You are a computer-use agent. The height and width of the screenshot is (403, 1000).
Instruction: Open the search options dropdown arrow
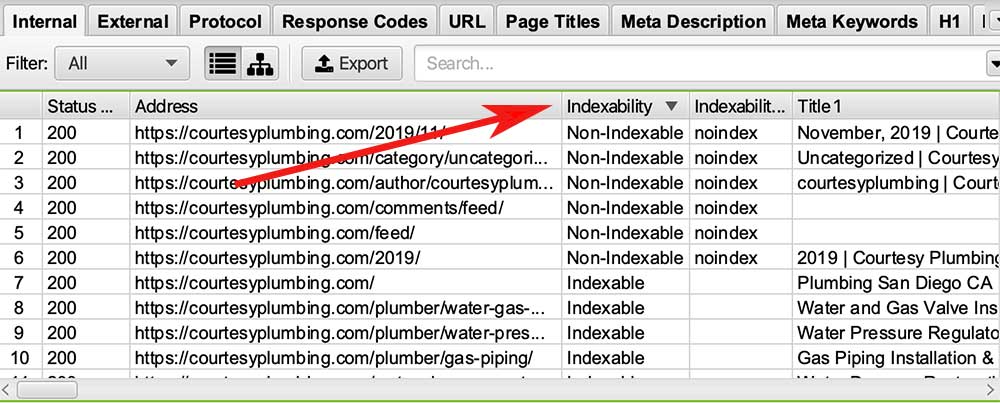[993, 64]
